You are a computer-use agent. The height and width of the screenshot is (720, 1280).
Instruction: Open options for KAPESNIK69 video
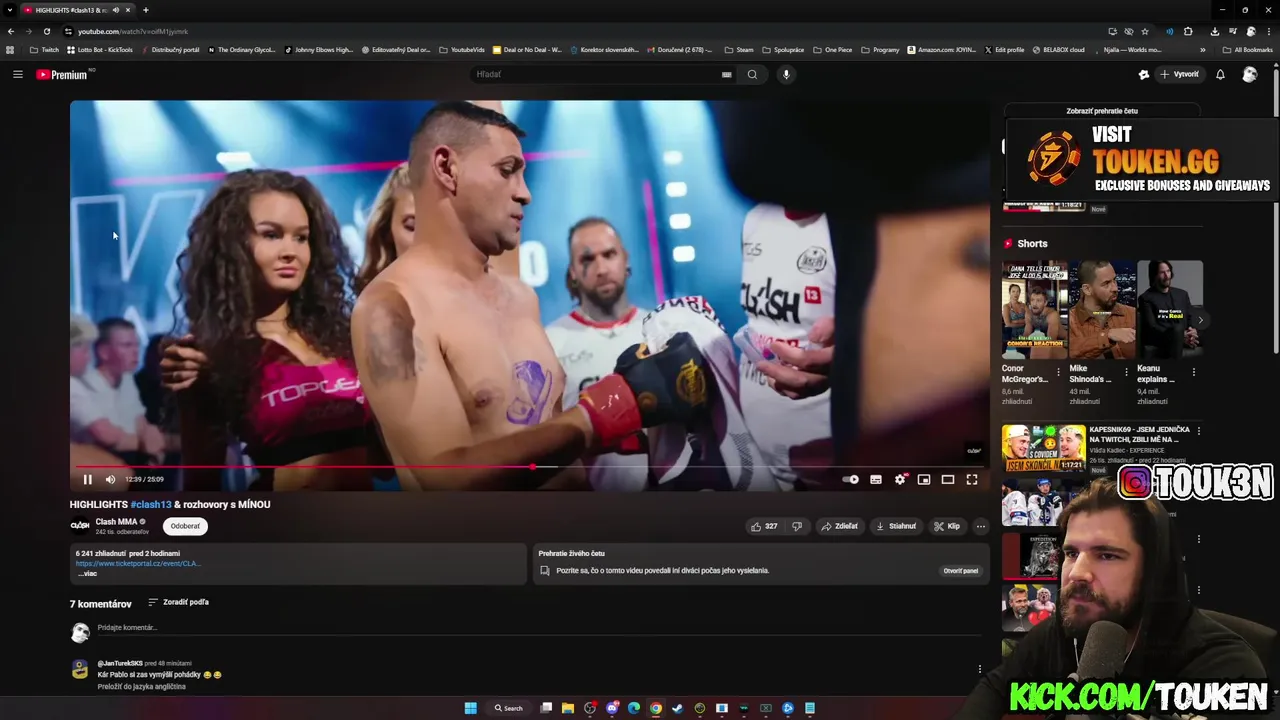[1199, 431]
